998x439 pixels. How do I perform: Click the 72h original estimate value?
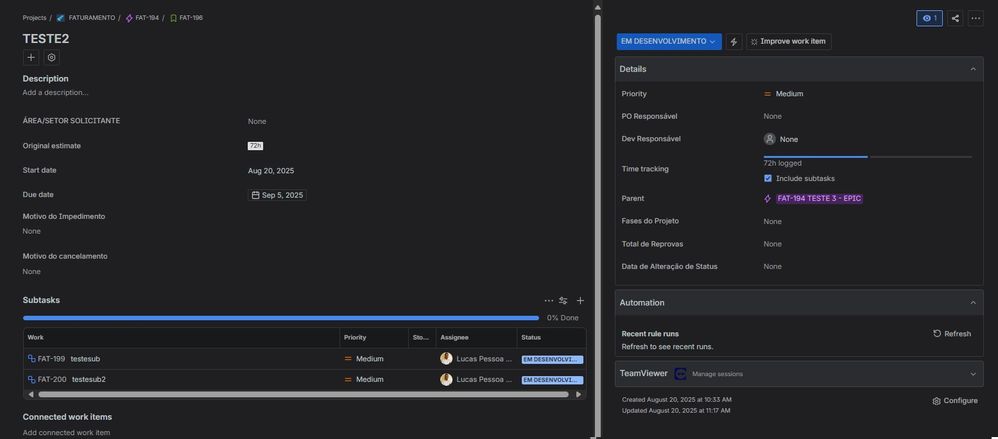pyautogui.click(x=255, y=146)
